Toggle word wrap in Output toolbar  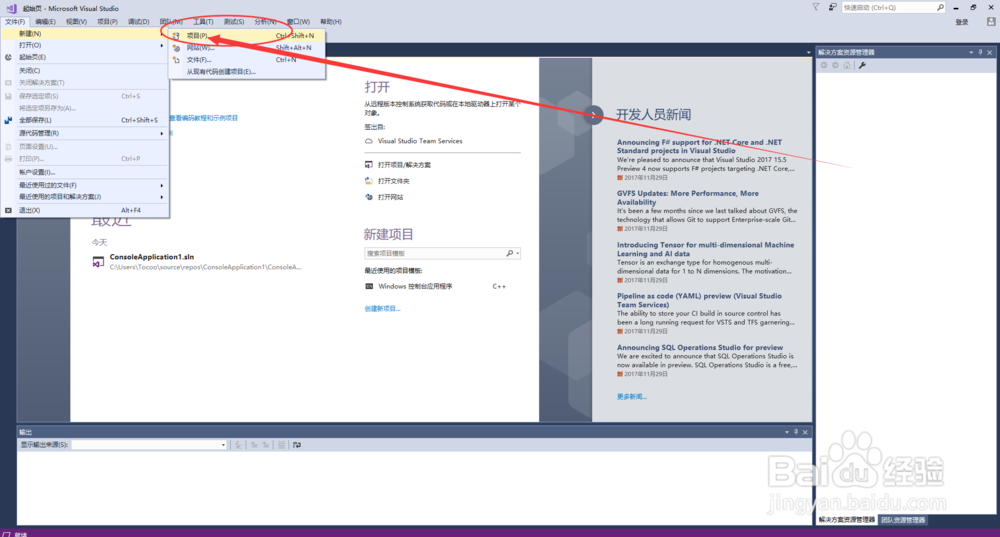(x=297, y=445)
